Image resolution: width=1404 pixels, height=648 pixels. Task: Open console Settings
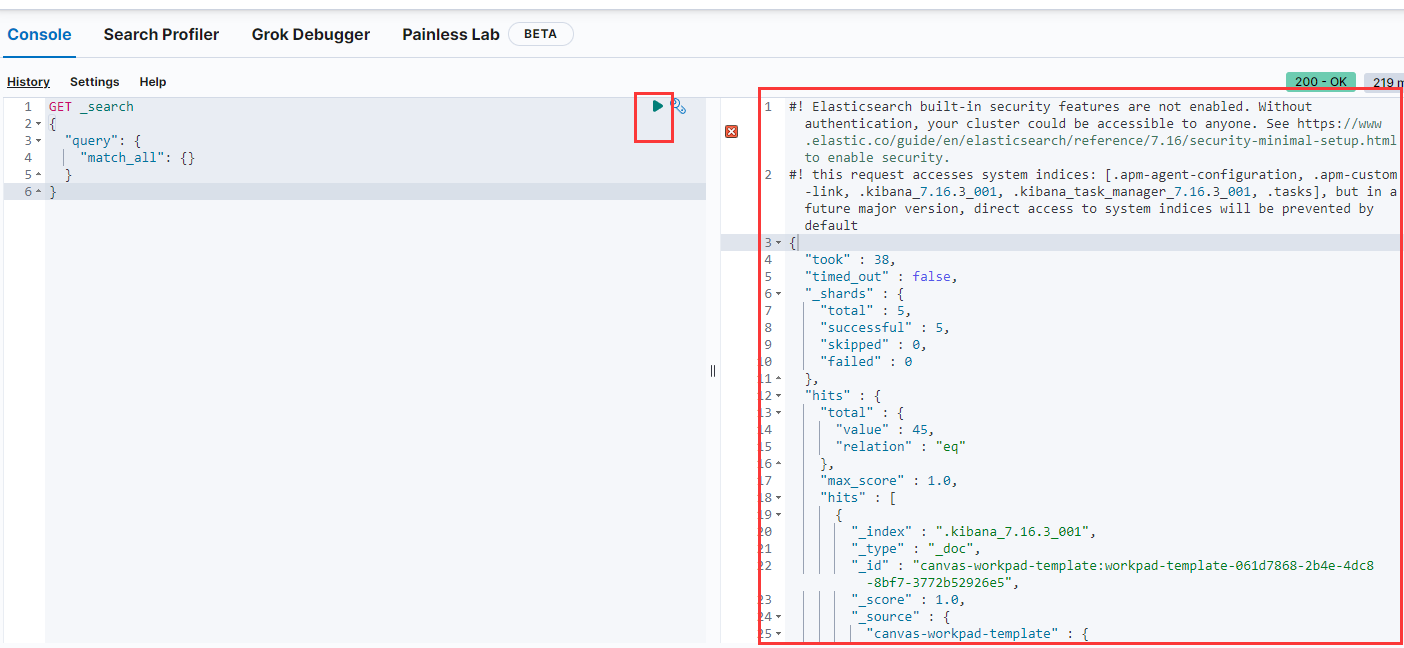94,82
